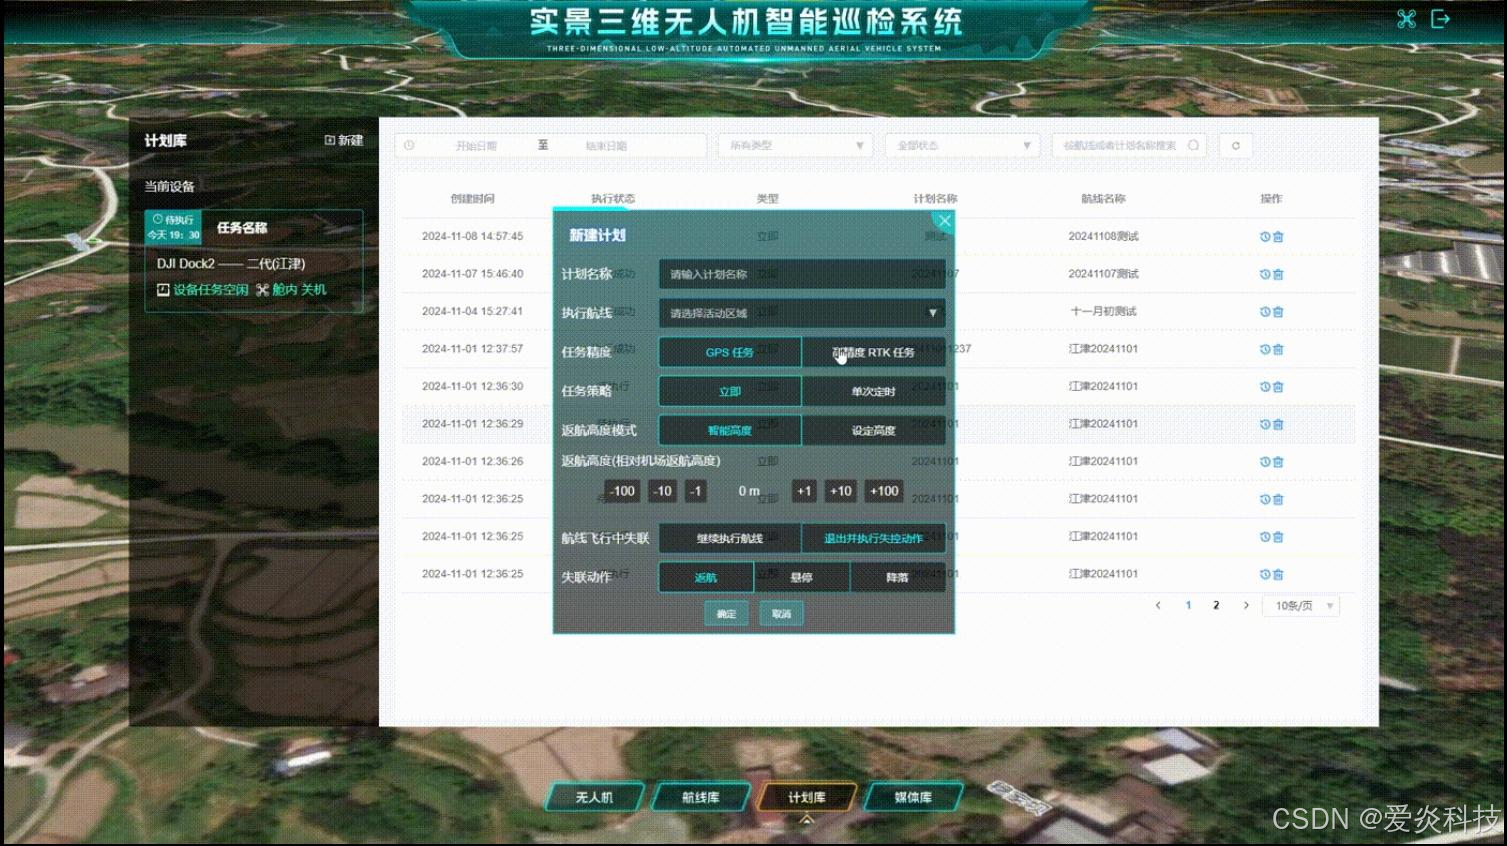Select 悬停 as lost-link action
The image size is (1507, 846).
(802, 577)
